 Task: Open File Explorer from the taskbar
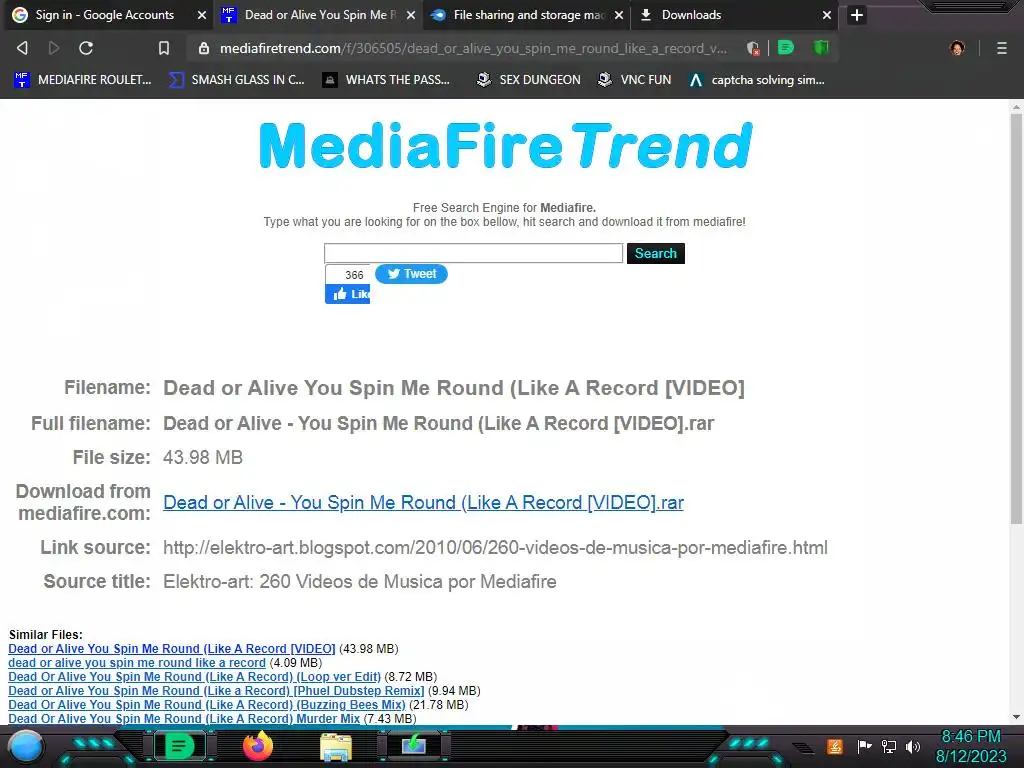[x=336, y=746]
